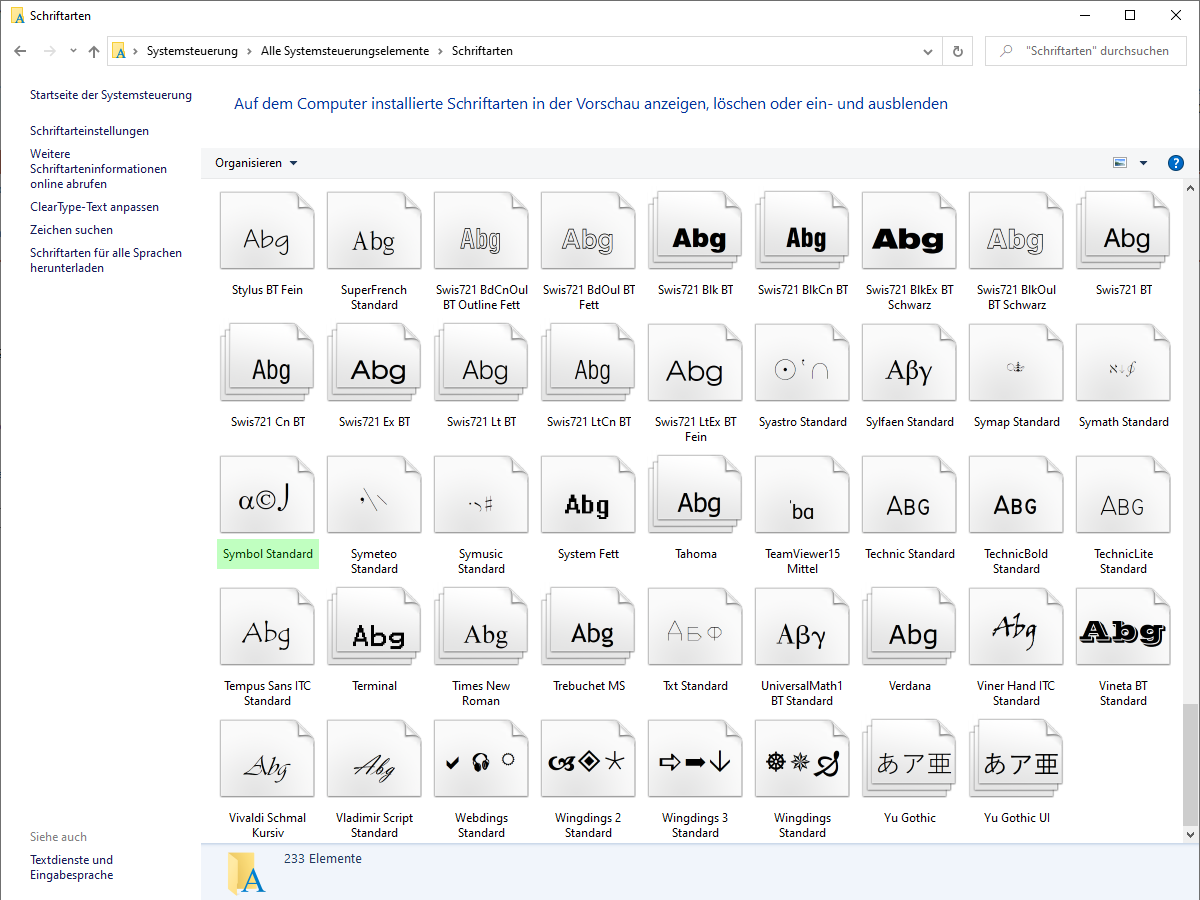This screenshot has width=1200, height=900.
Task: Click the Schriftarten icon in the address bar
Action: point(119,51)
